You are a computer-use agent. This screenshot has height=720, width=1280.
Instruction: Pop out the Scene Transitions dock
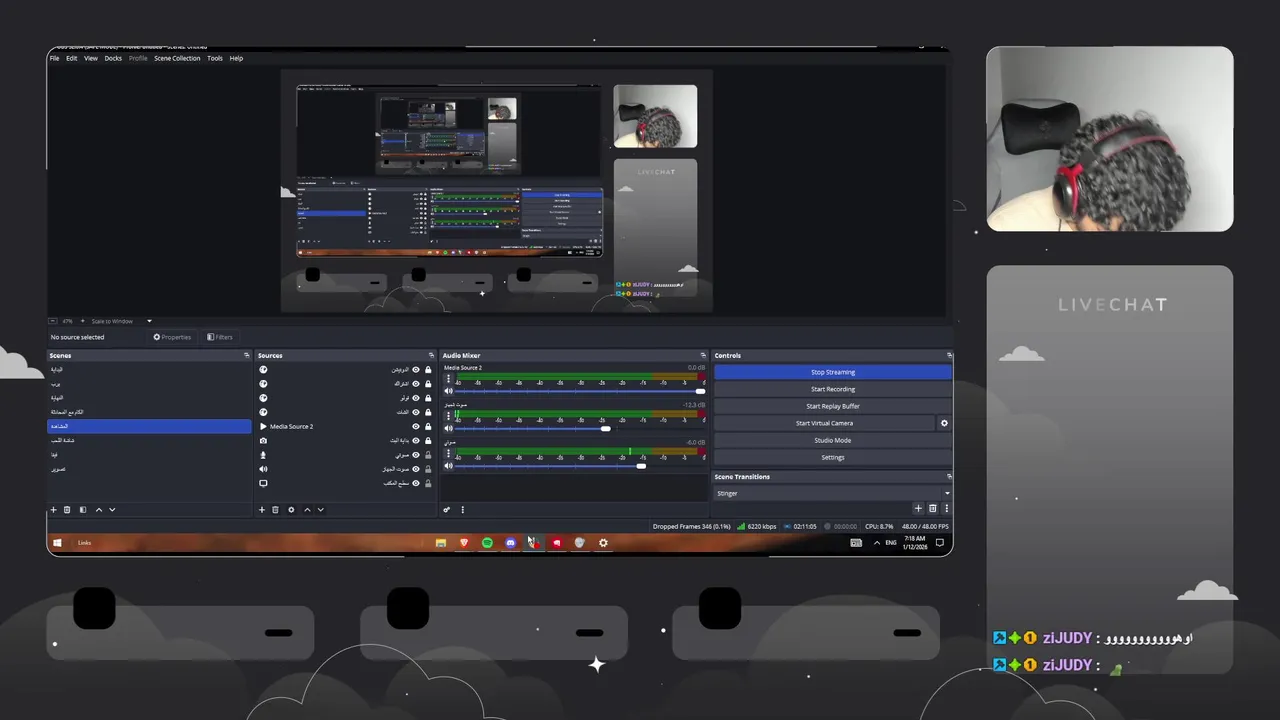(949, 477)
